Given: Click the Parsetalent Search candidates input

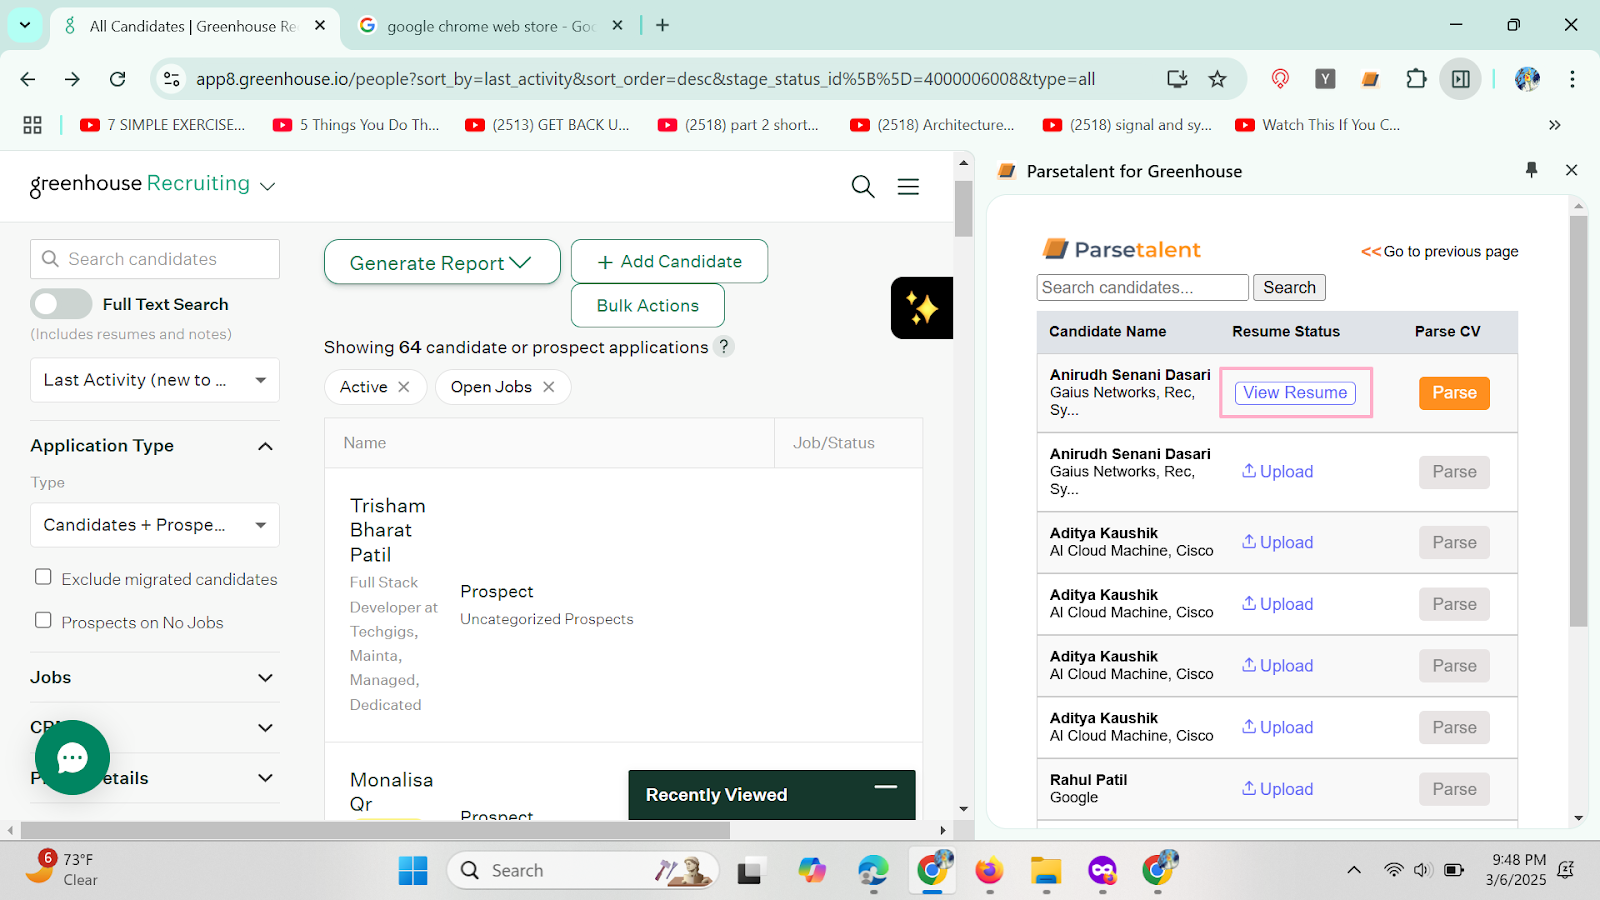Looking at the screenshot, I should (x=1142, y=287).
